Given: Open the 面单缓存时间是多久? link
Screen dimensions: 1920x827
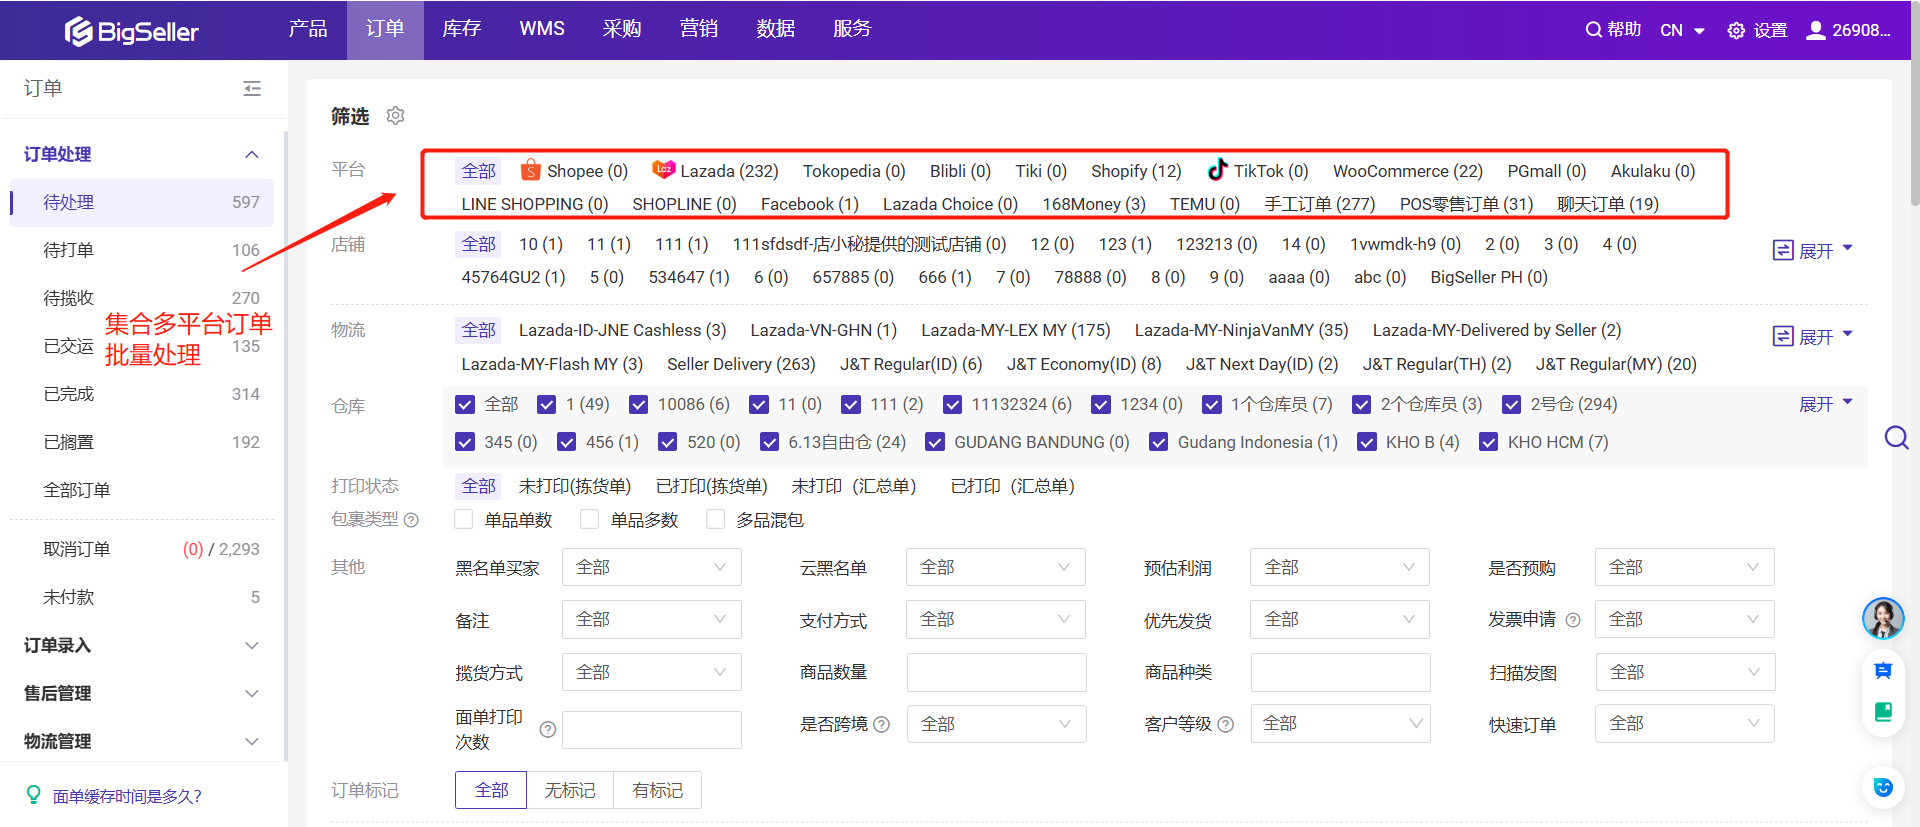Looking at the screenshot, I should (x=127, y=796).
